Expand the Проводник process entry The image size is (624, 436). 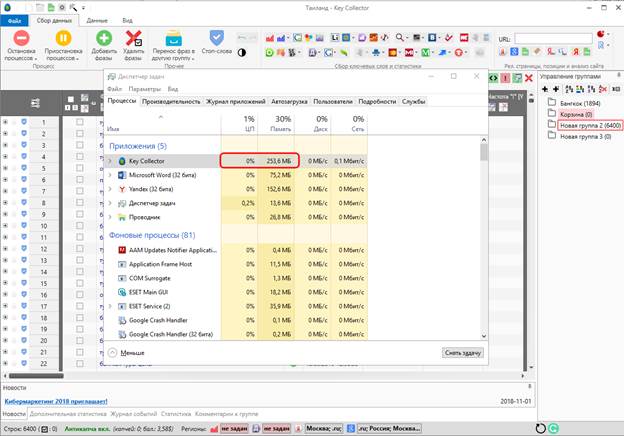click(110, 217)
